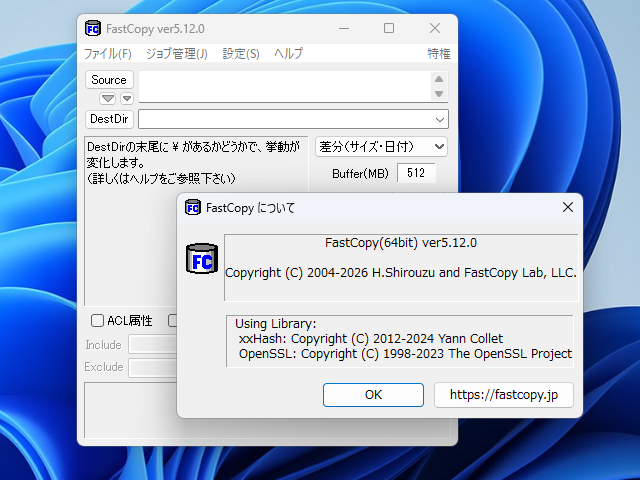Screen dimensions: 640x480
Task: Click the DestDirの末尾に help text
Action: coord(194,162)
